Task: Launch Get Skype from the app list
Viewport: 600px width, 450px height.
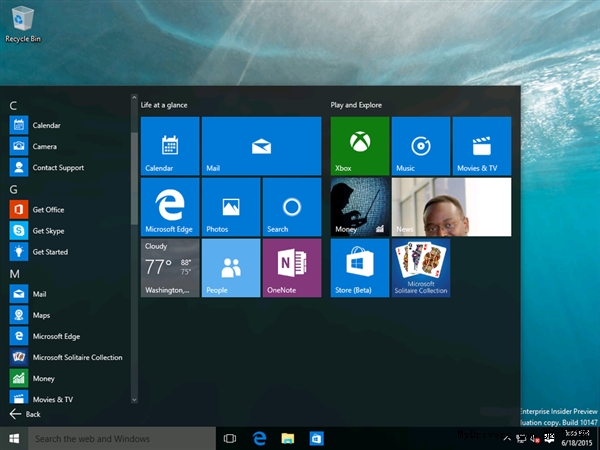Action: pos(69,230)
